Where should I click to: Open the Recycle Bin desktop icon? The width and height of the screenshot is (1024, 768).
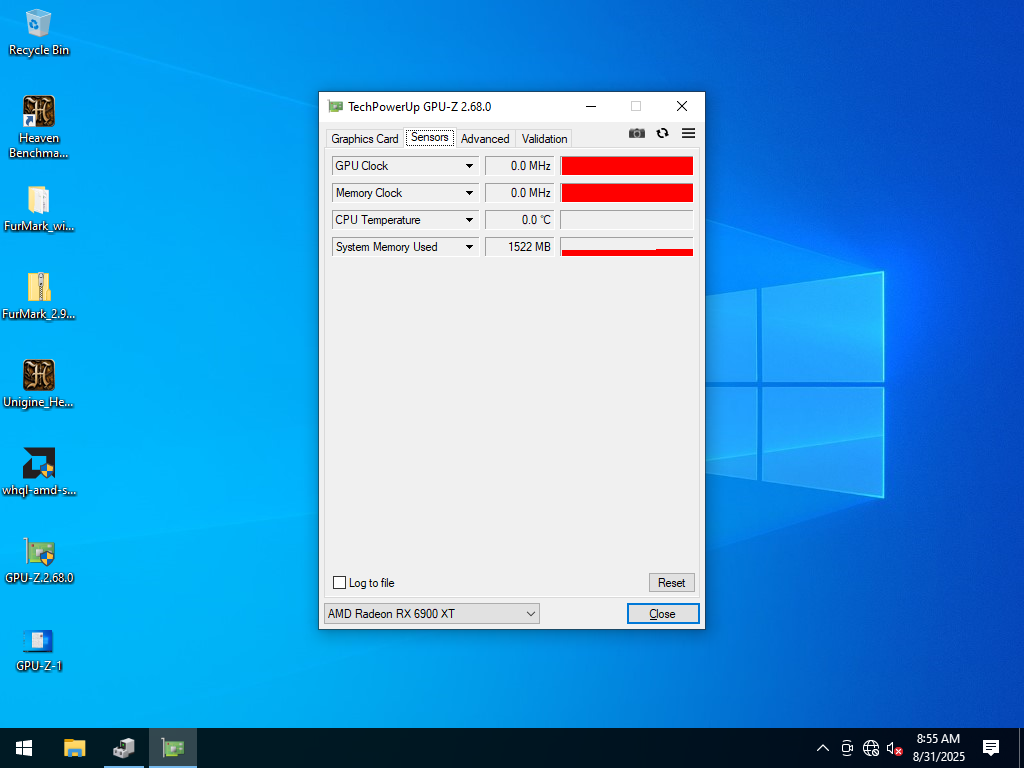[39, 33]
